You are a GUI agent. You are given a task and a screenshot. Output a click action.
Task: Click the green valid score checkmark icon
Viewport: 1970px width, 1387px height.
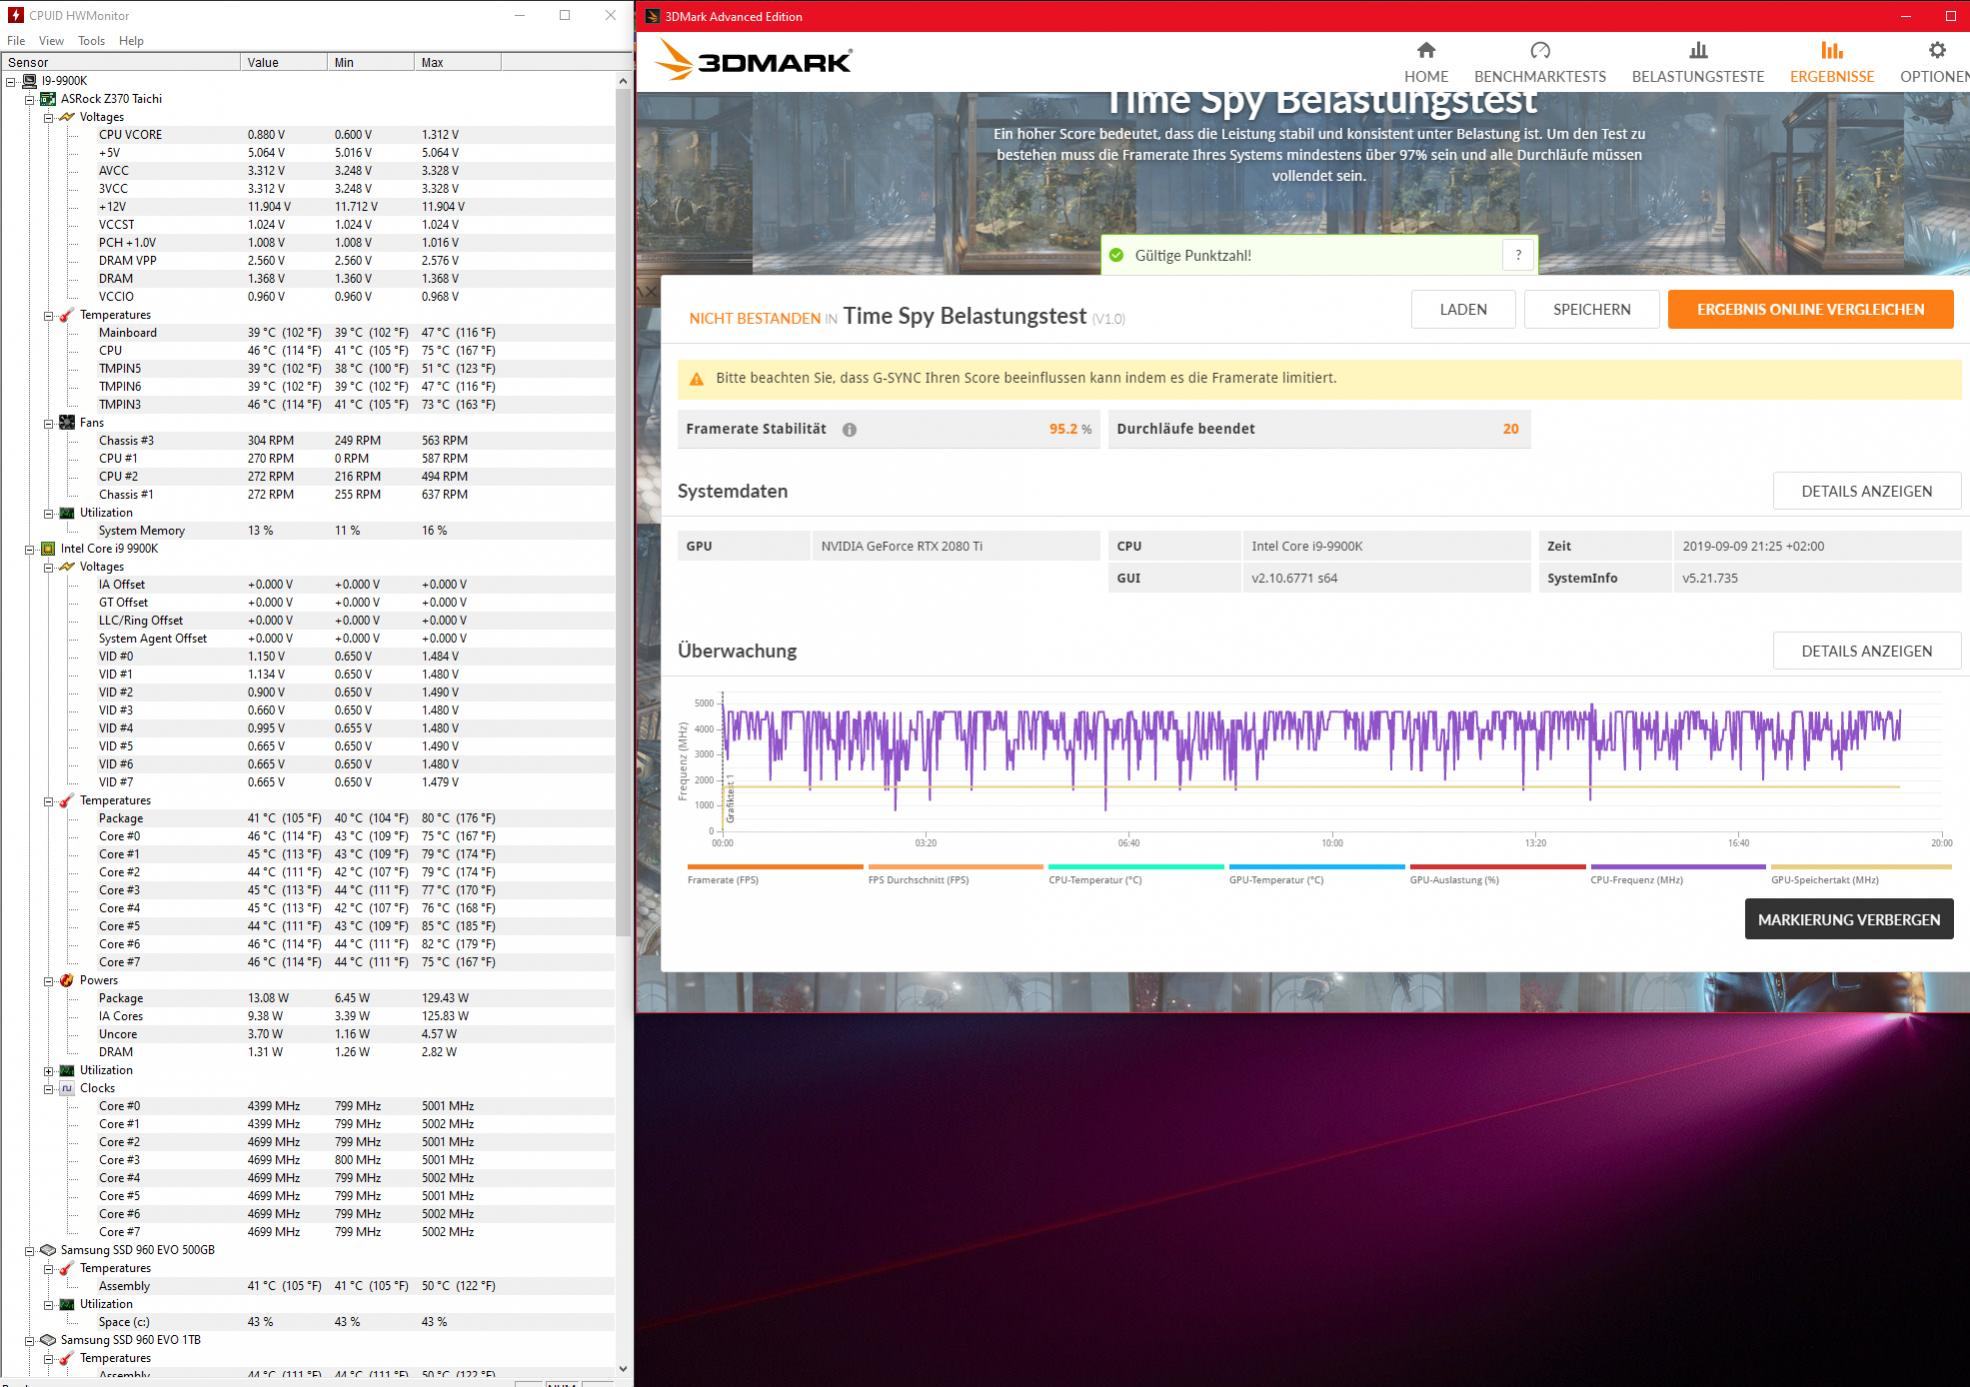(x=1116, y=255)
